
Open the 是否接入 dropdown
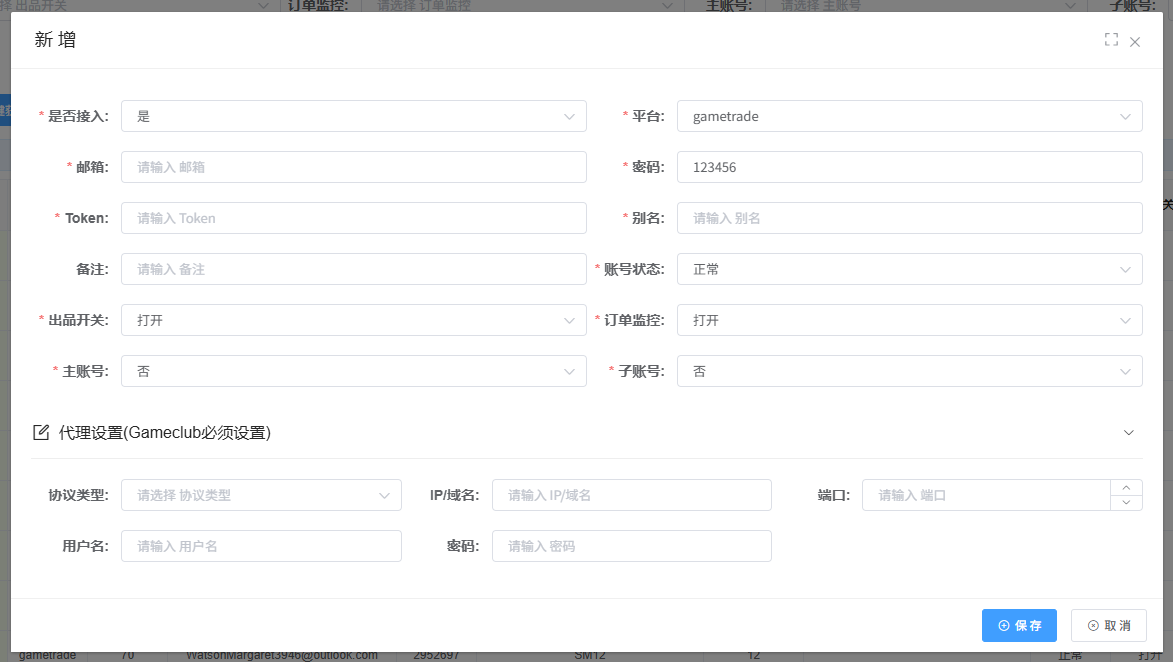(352, 115)
